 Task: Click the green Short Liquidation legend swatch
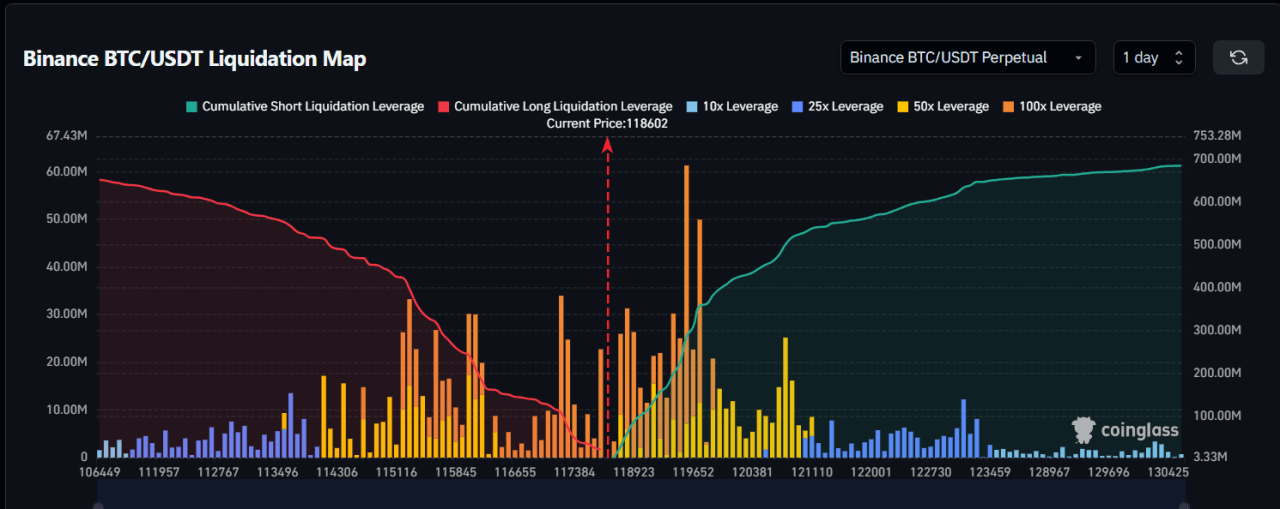pos(191,106)
